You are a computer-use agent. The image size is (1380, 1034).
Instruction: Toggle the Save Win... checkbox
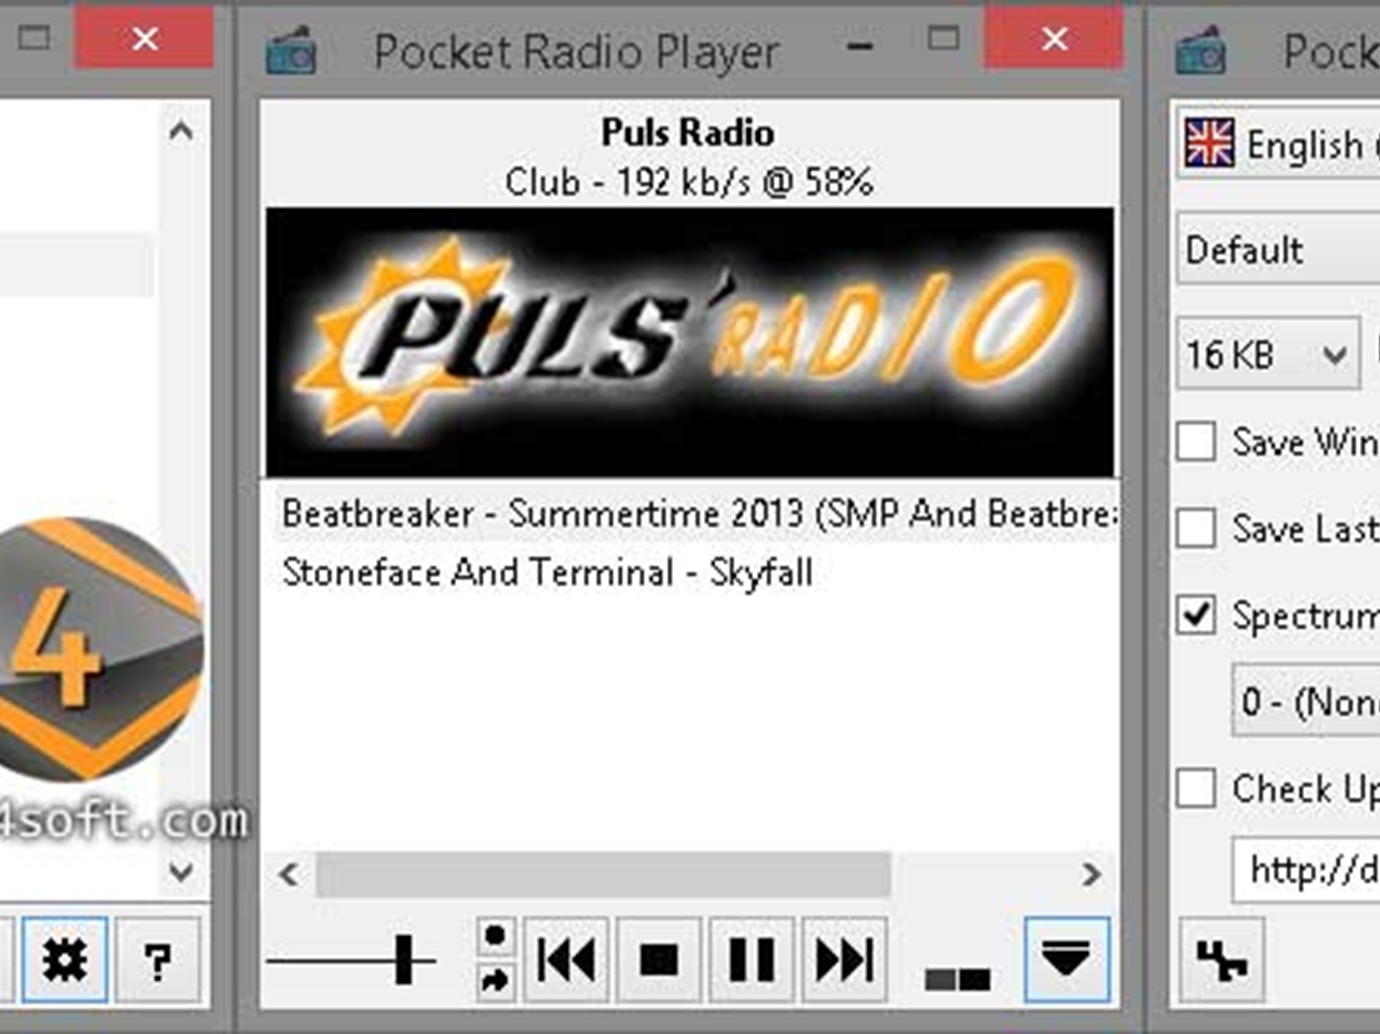point(1196,441)
